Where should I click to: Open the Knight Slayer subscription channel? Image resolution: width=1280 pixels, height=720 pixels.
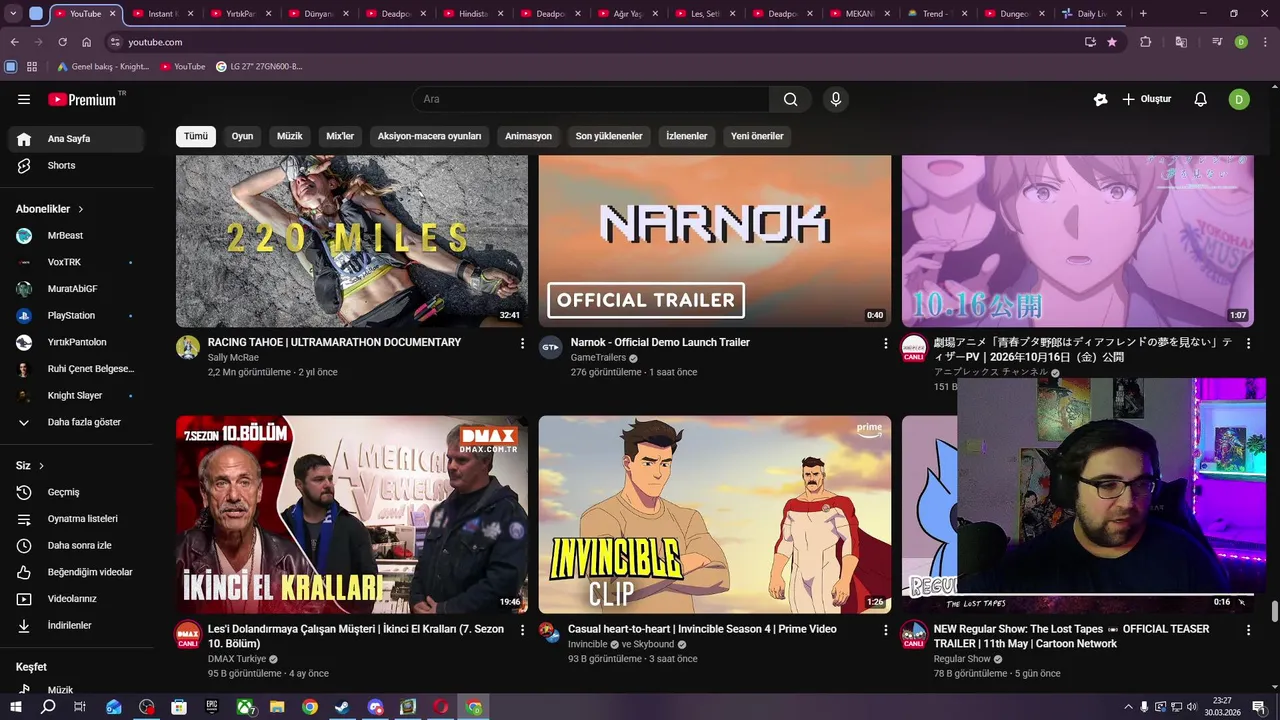click(x=76, y=395)
